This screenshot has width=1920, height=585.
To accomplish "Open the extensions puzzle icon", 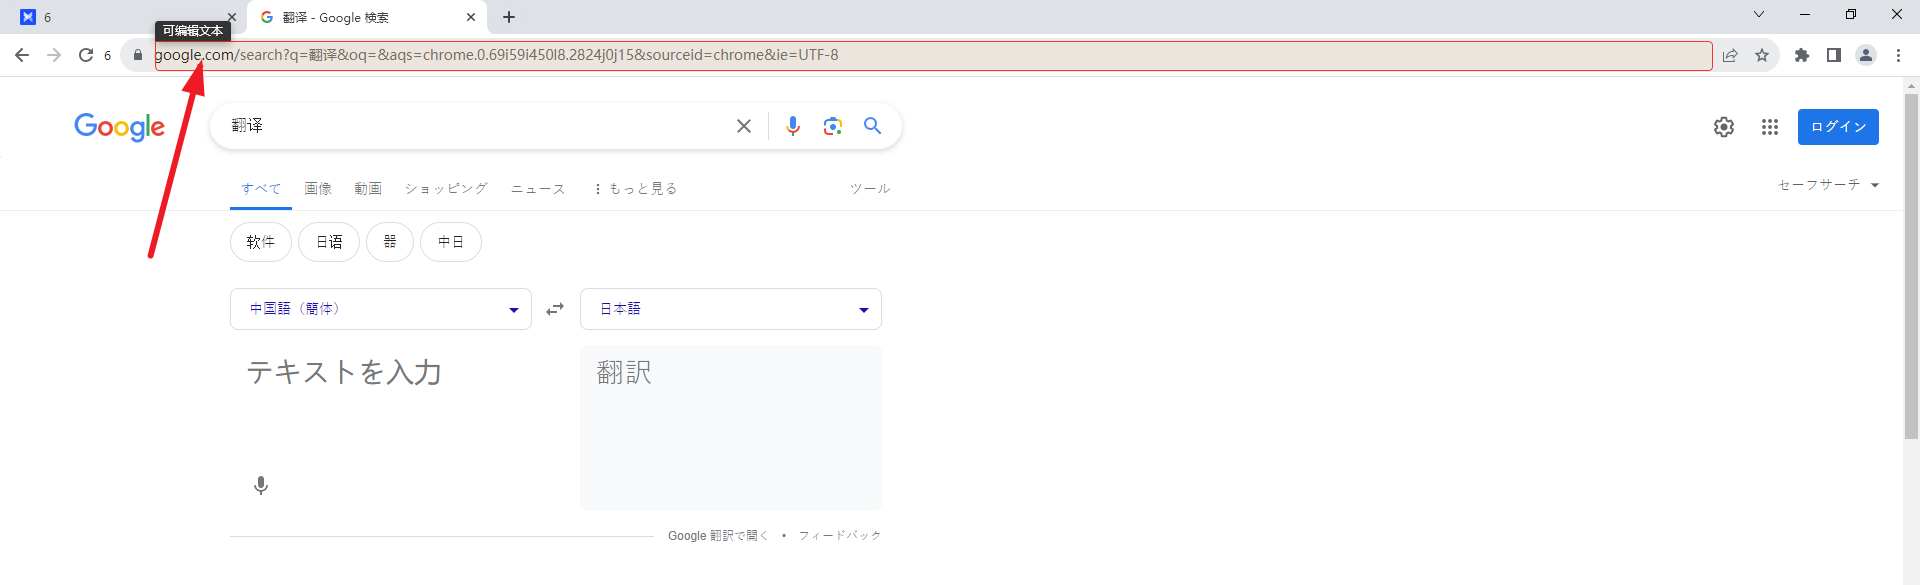I will click(x=1802, y=55).
